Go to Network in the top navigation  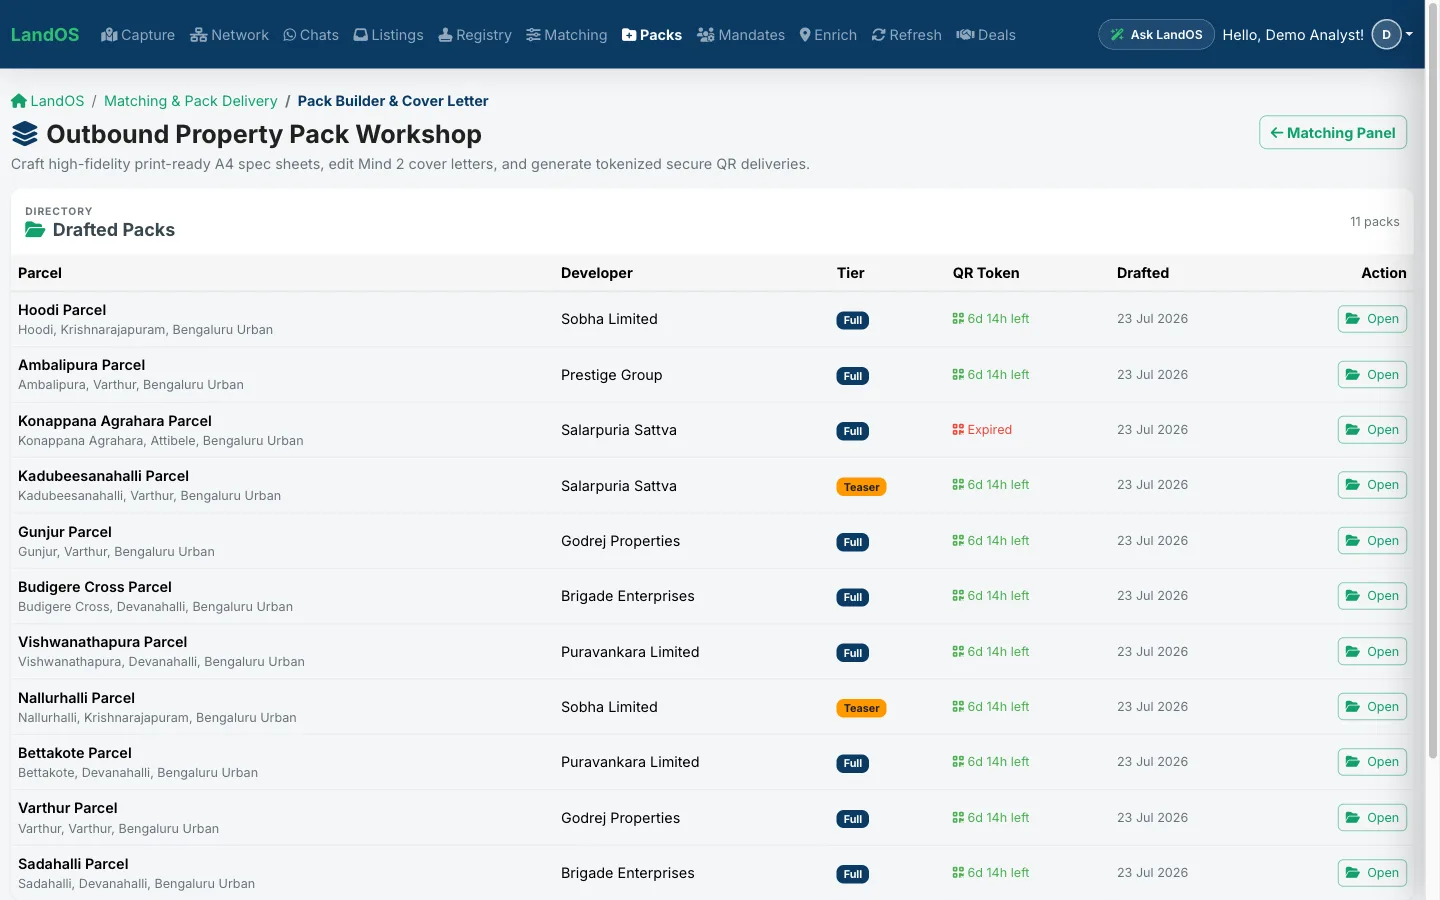pyautogui.click(x=229, y=35)
